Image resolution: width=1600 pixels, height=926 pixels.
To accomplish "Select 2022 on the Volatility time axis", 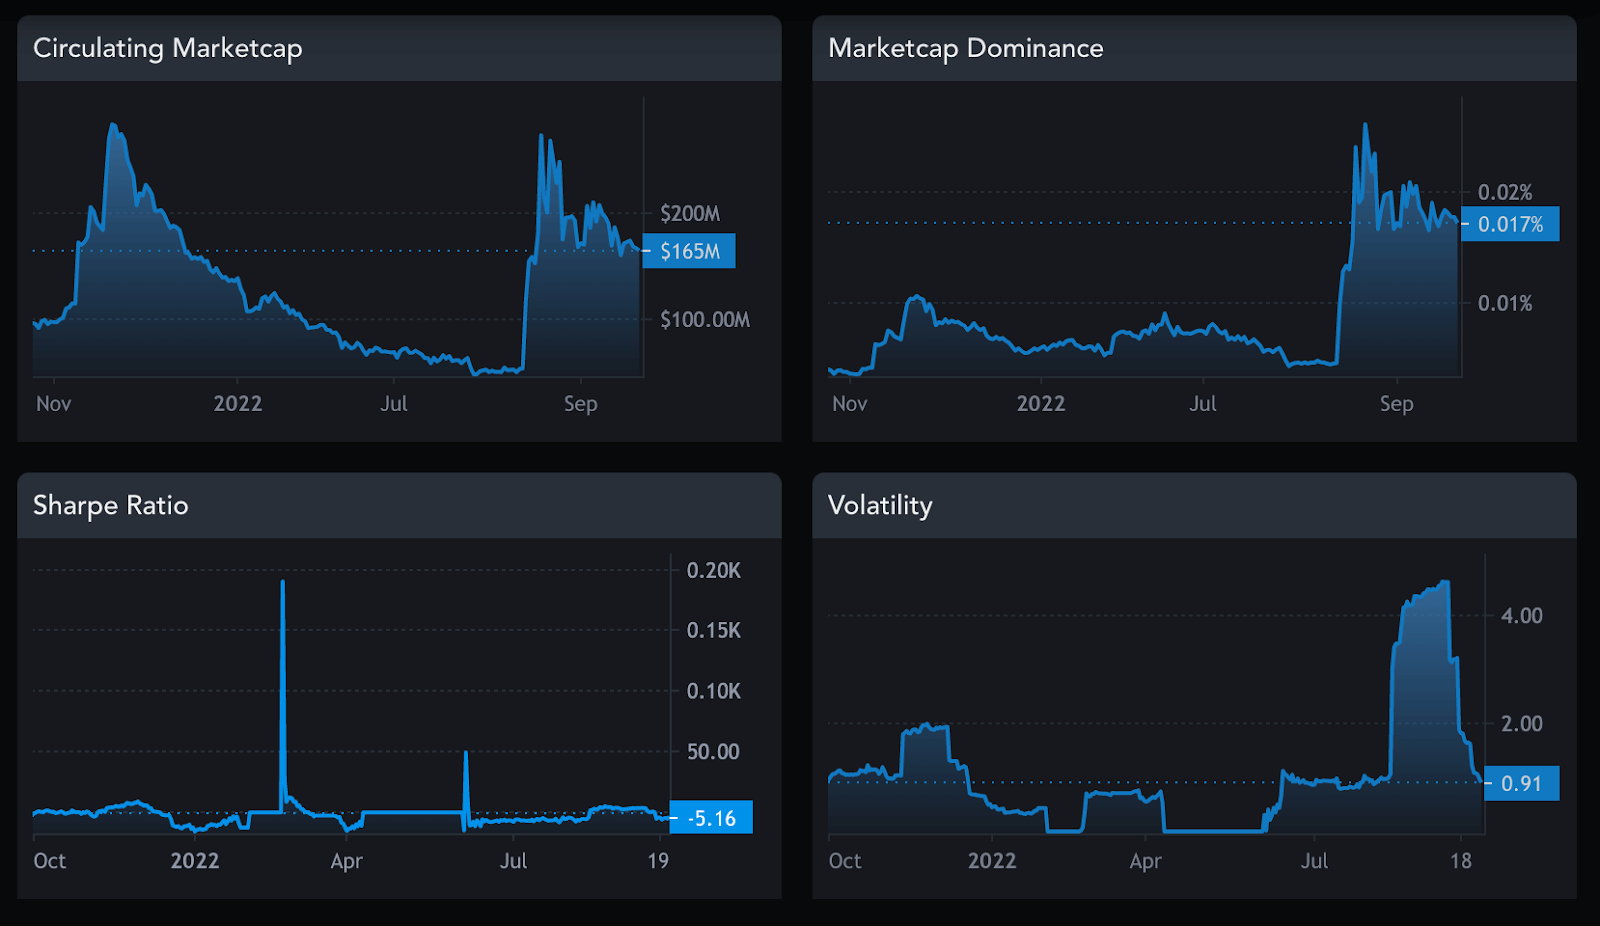I will [991, 861].
